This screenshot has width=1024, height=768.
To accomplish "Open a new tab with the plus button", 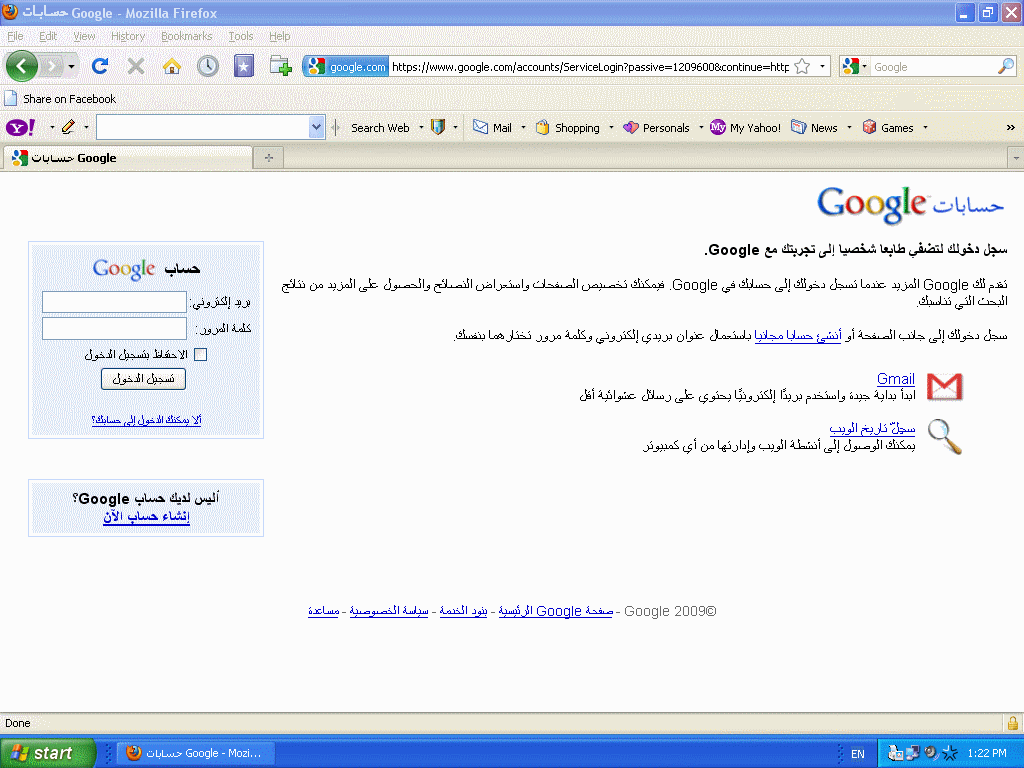I will [x=268, y=157].
